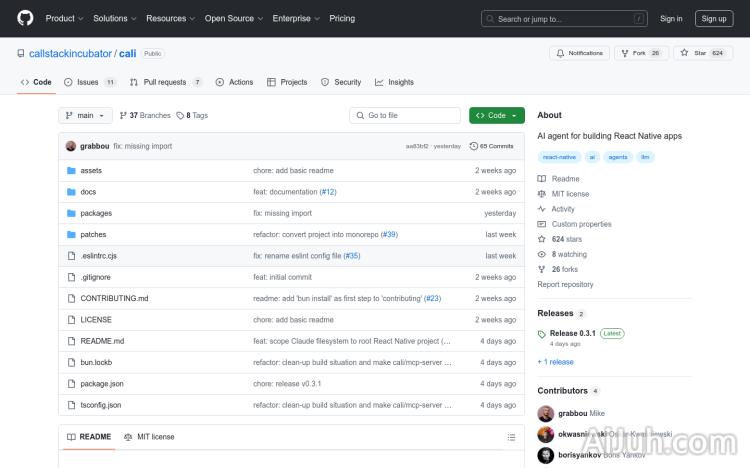Viewport: 750px width, 468px height.
Task: Expand the main branch dropdown
Action: [x=86, y=115]
